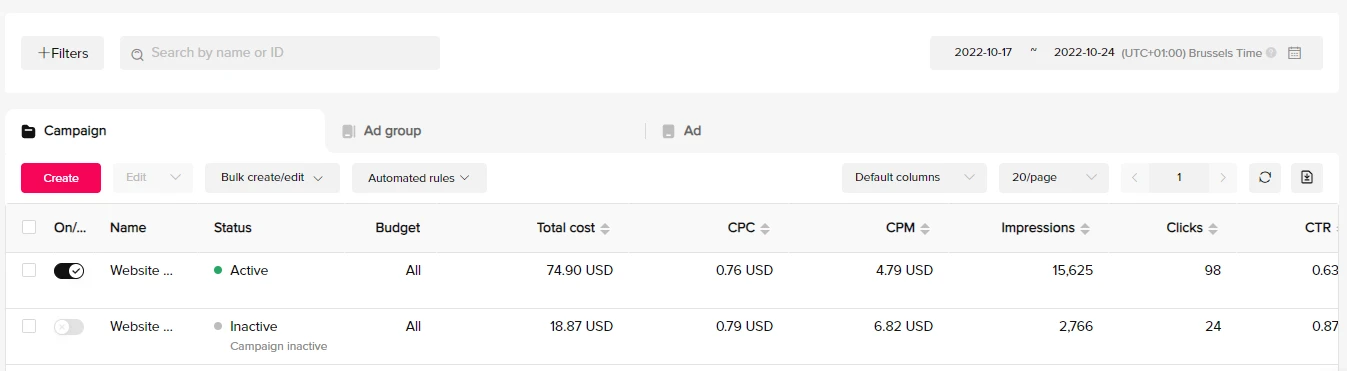Sort by Impressions column arrows

(x=1085, y=229)
